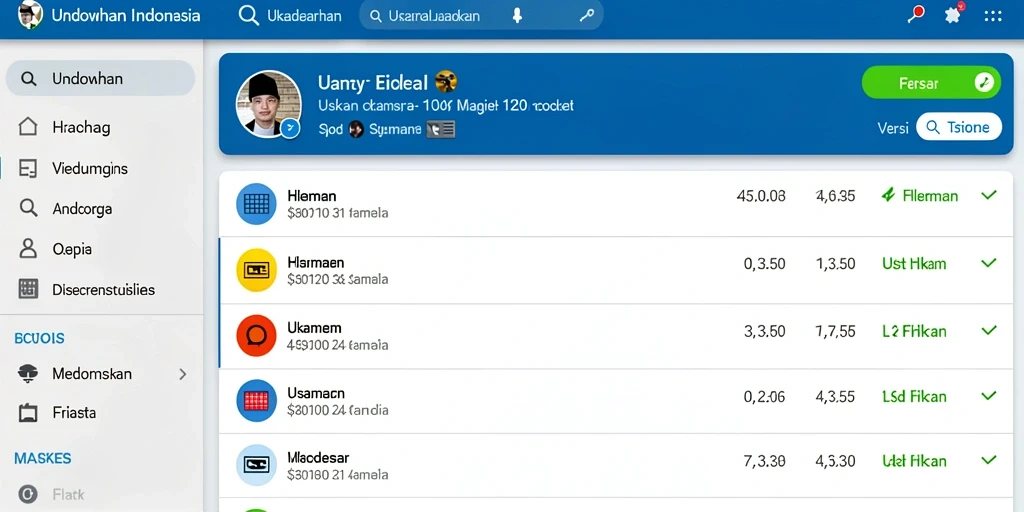Click the Oepia person icon
The height and width of the screenshot is (512, 1024).
point(28,248)
